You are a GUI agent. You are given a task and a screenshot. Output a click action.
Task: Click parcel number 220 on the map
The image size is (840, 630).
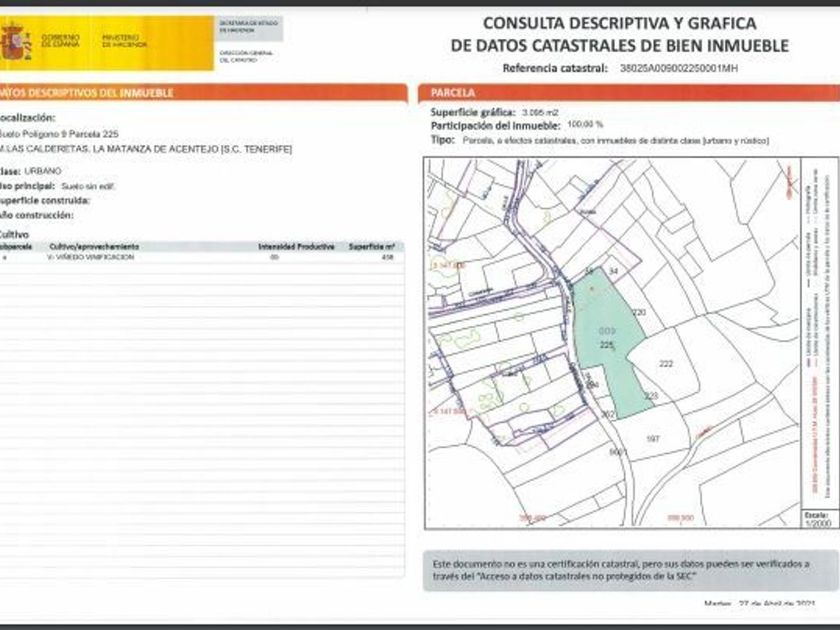coord(639,312)
